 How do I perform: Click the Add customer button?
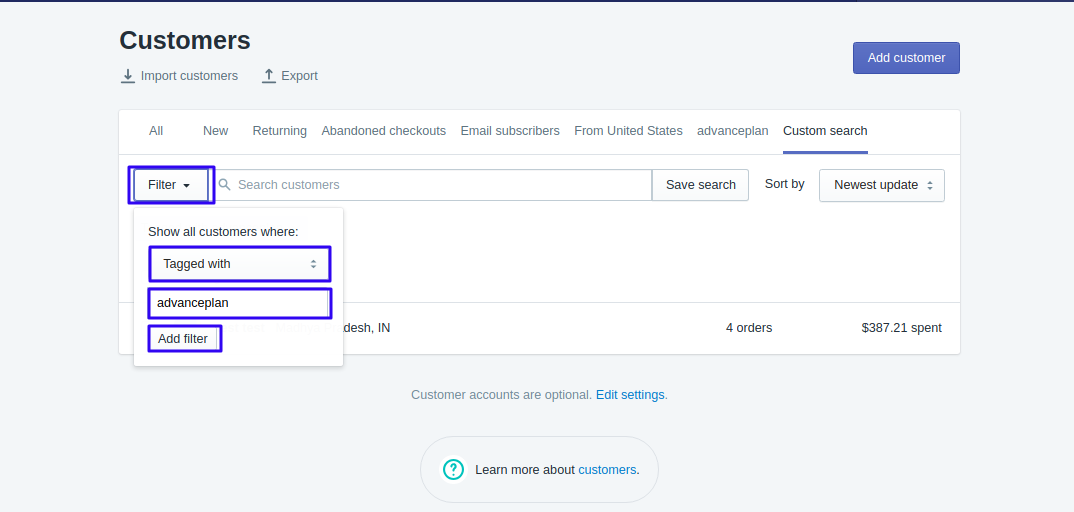906,58
